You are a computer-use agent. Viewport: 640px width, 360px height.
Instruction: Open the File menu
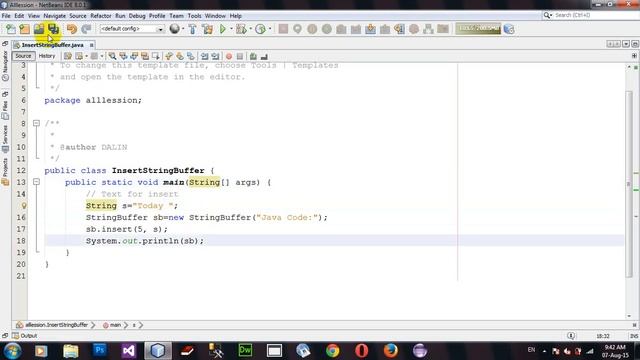click(6, 16)
